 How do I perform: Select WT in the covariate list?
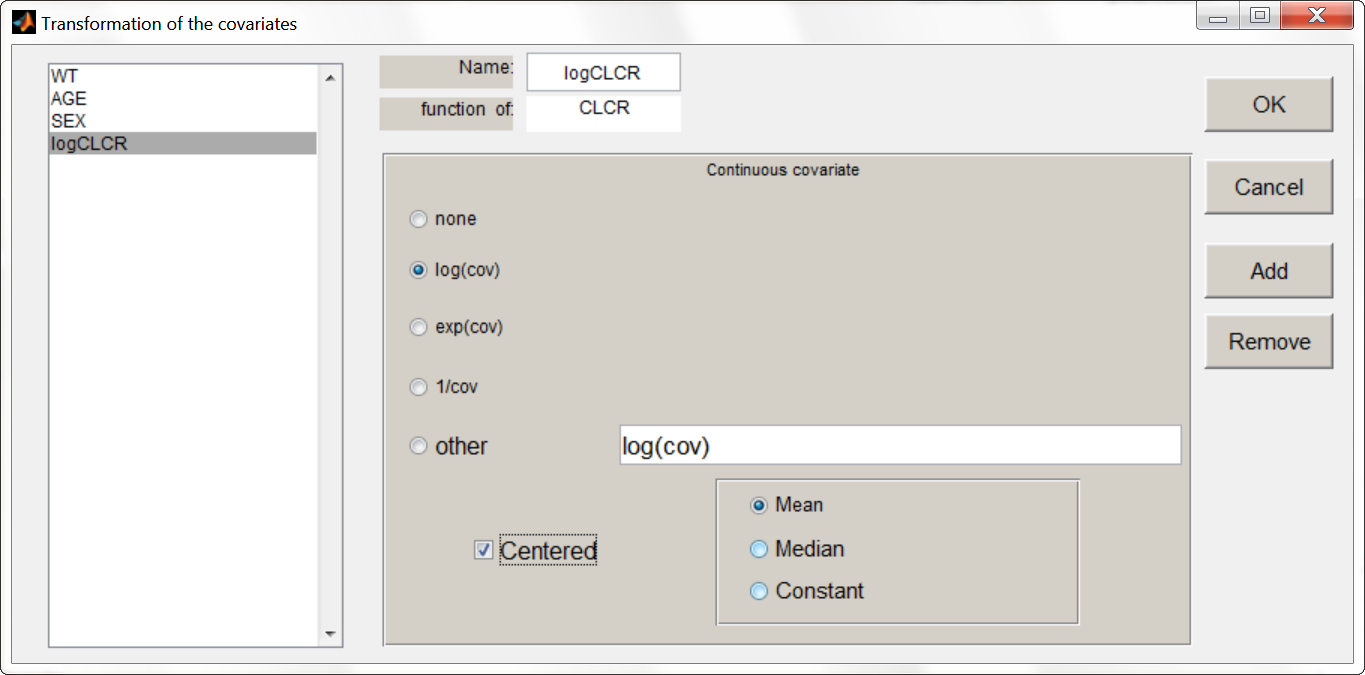[65, 77]
